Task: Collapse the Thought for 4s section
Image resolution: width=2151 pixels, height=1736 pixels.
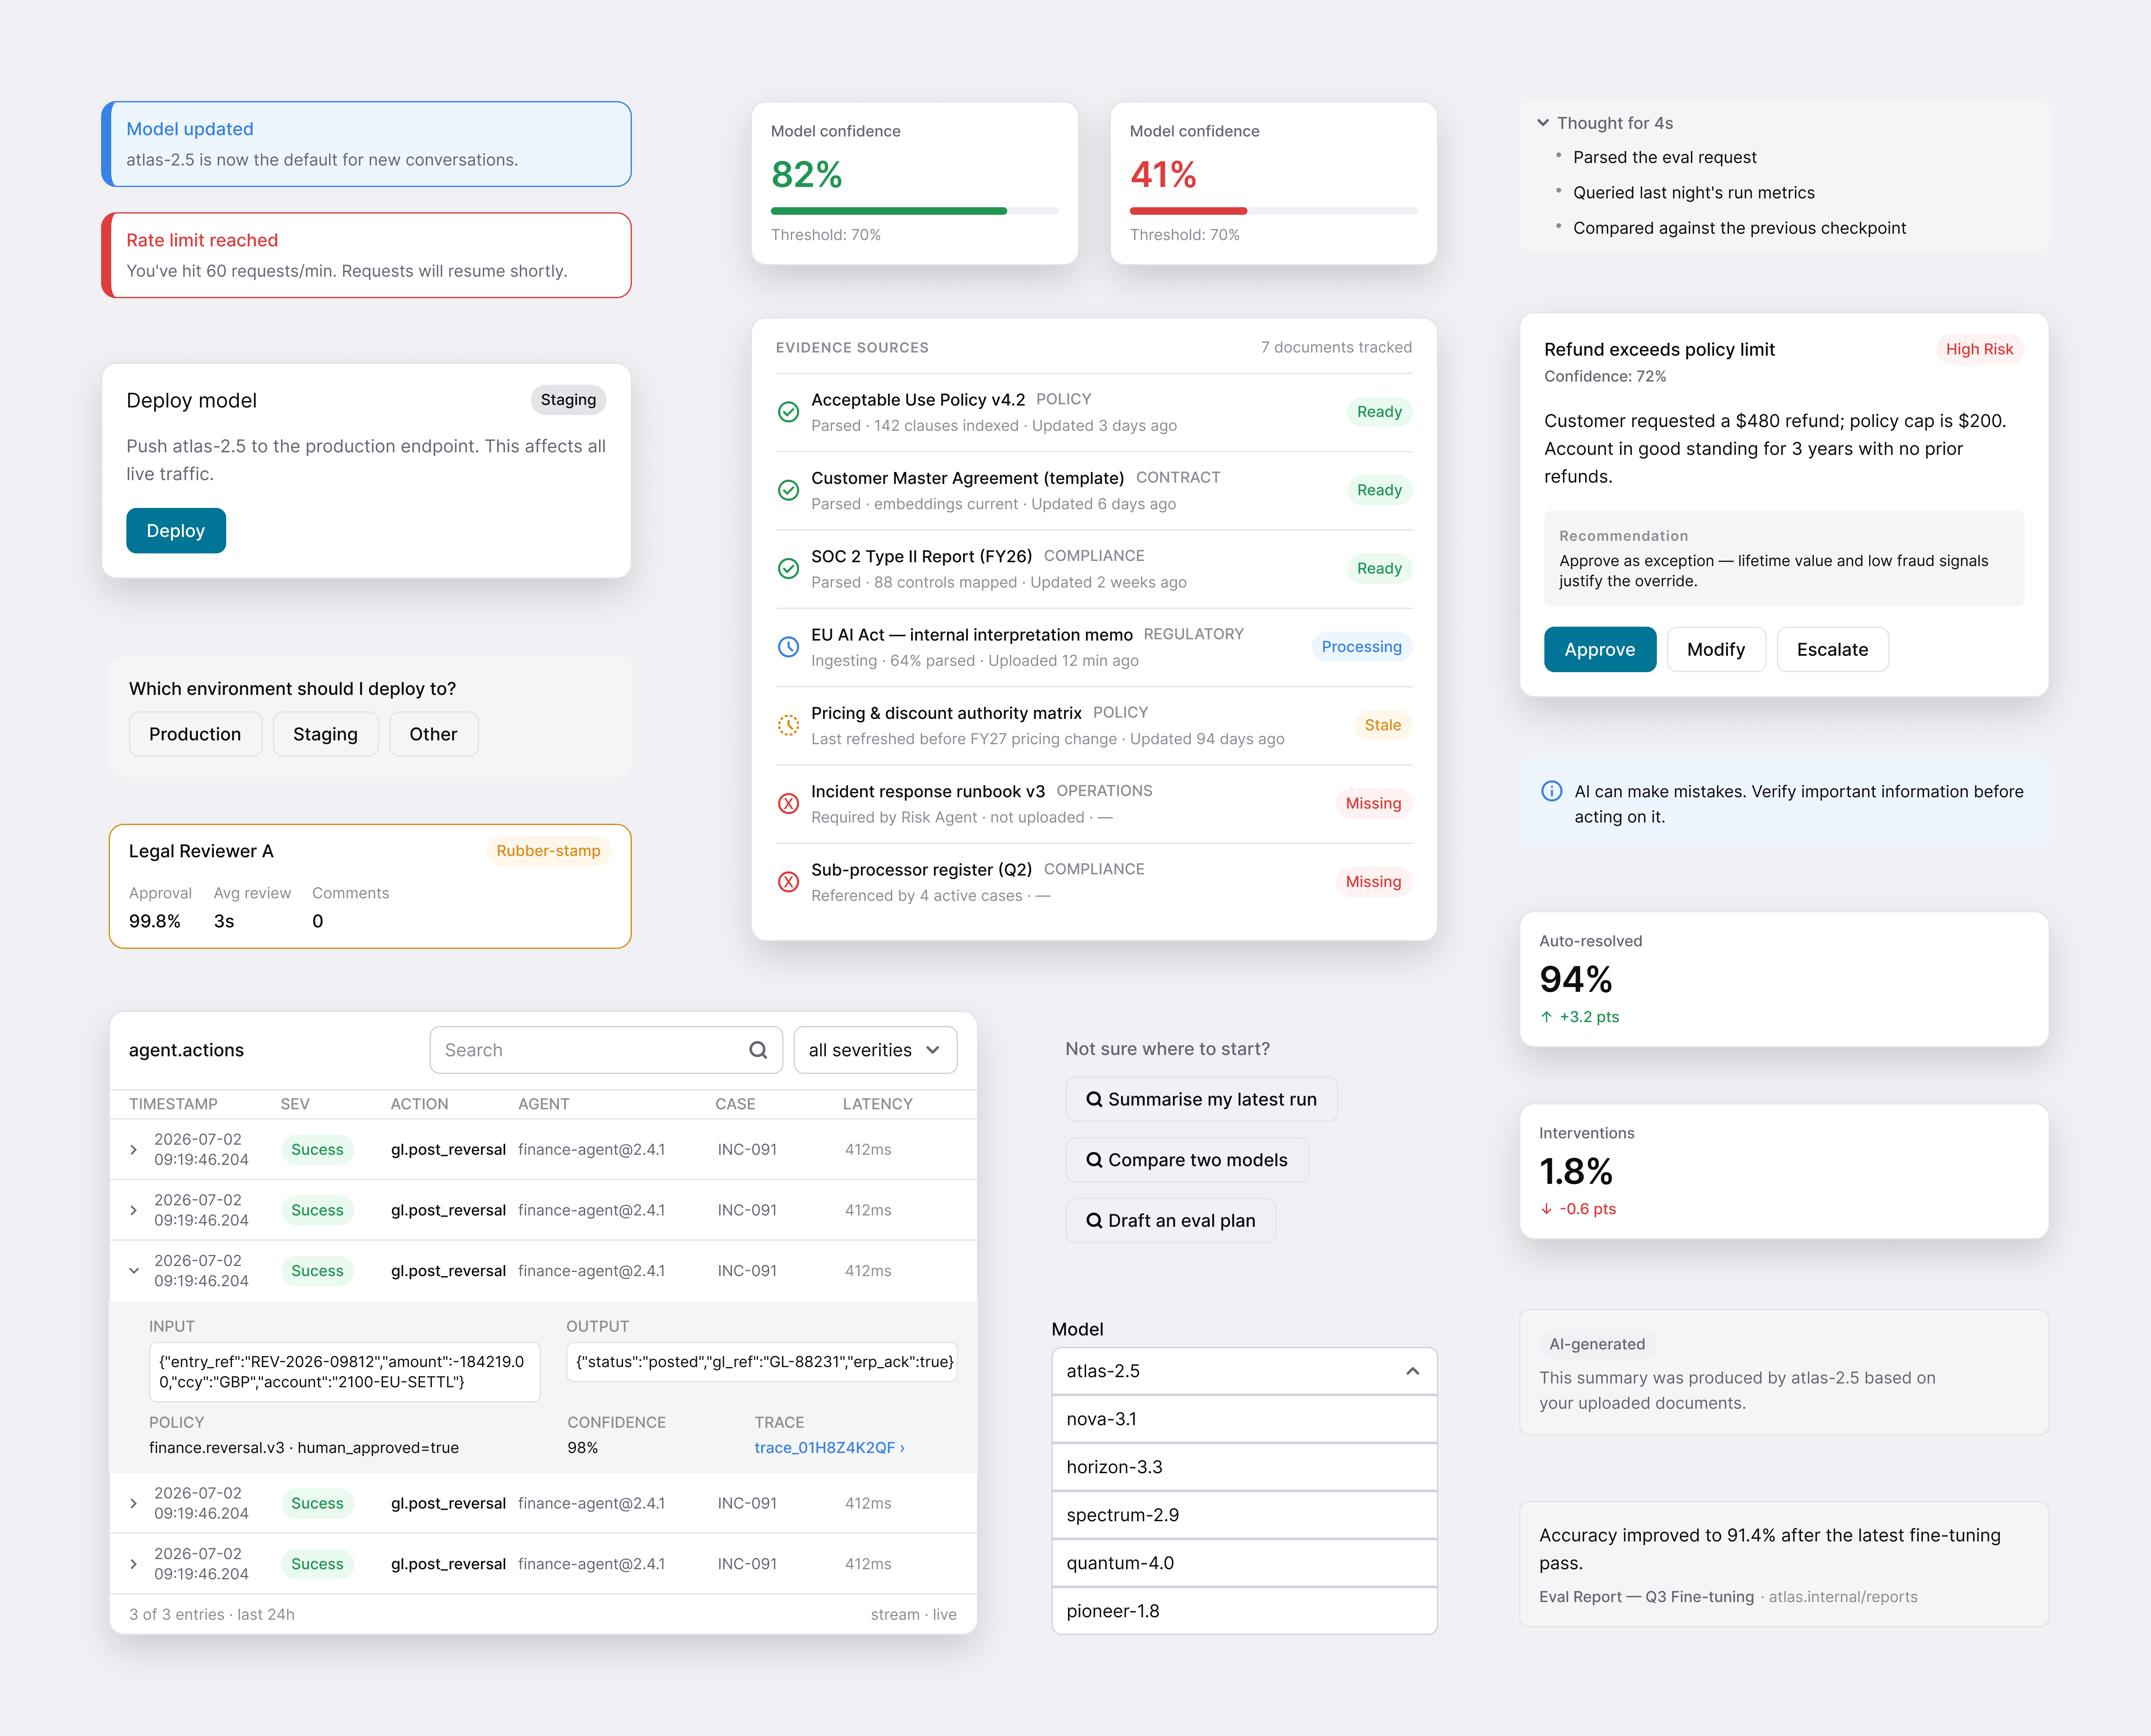Action: (1543, 123)
